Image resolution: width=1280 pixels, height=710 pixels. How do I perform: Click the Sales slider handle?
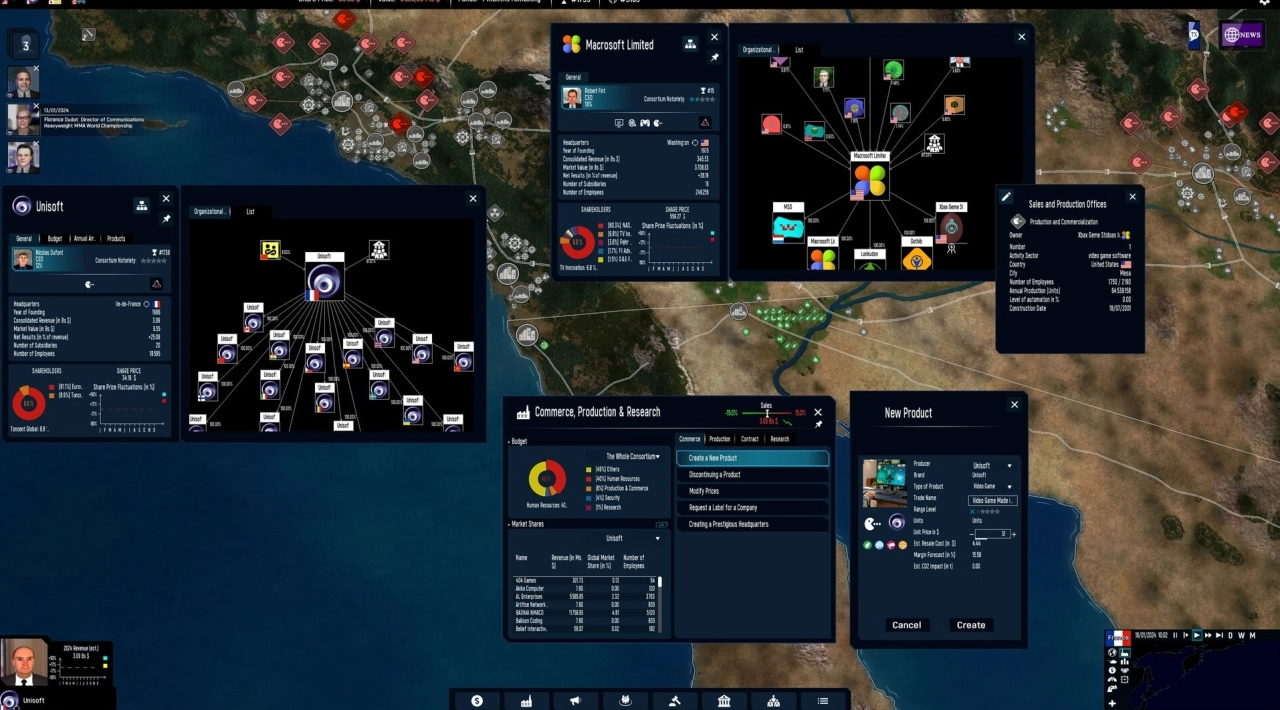pos(767,412)
